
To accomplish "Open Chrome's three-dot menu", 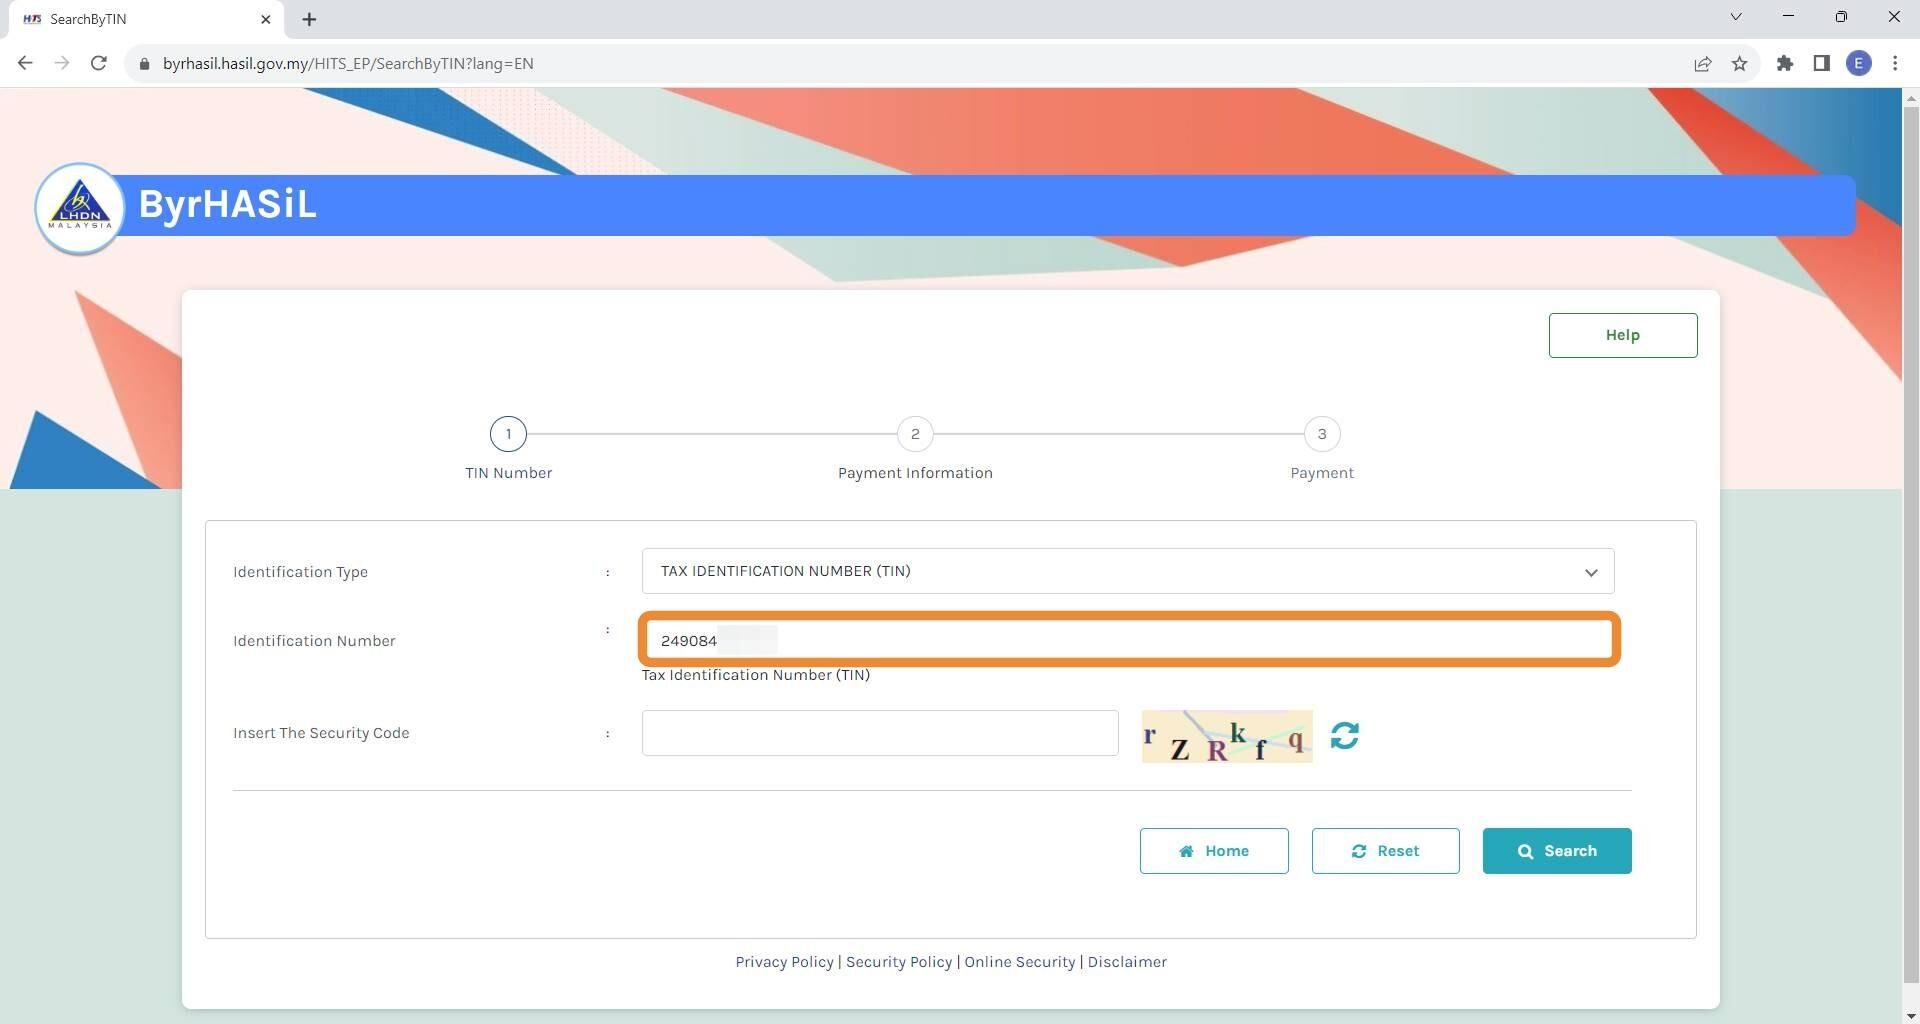I will (x=1895, y=63).
